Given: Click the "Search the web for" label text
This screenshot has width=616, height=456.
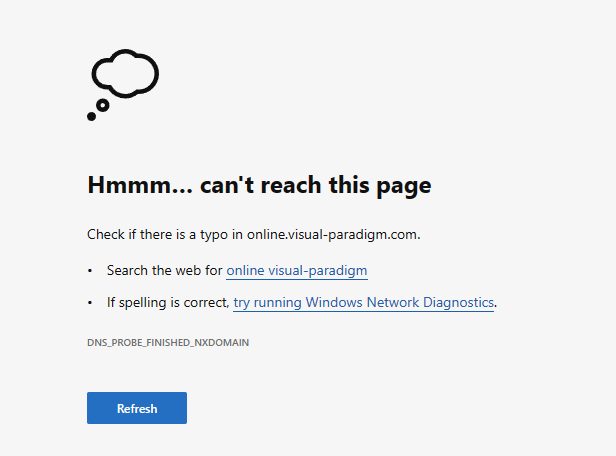Looking at the screenshot, I should click(x=164, y=271).
